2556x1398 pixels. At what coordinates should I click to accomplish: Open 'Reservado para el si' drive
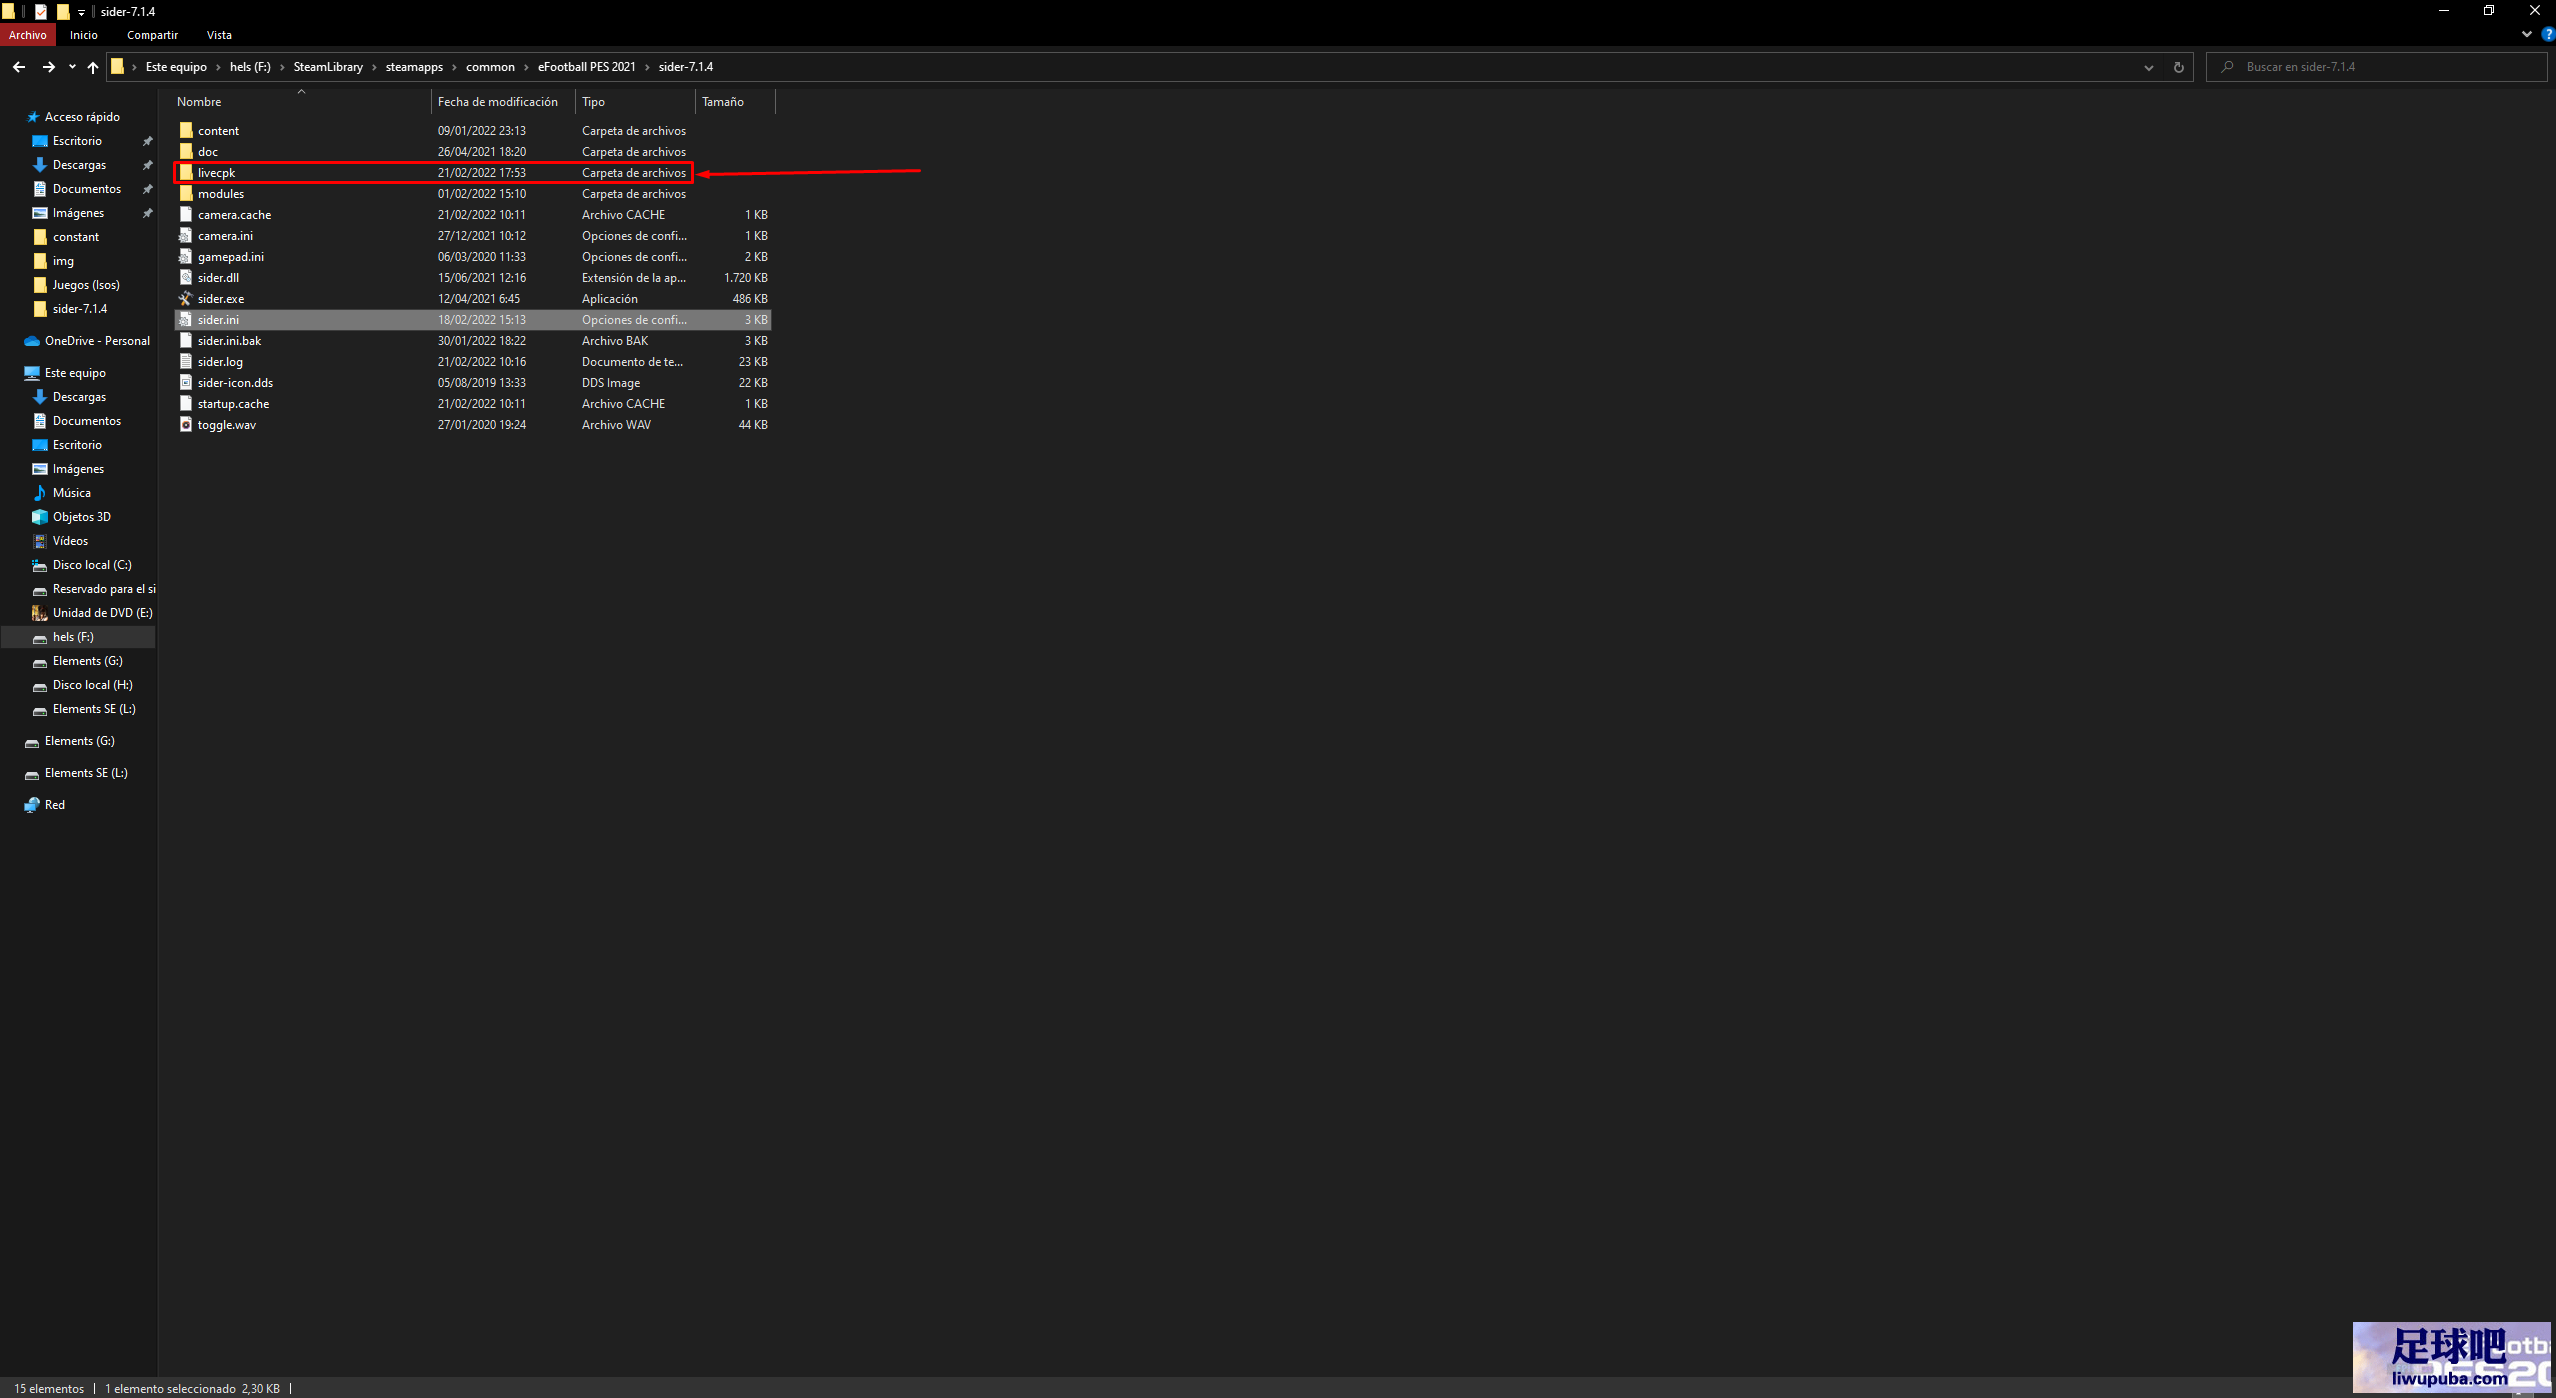(x=104, y=589)
